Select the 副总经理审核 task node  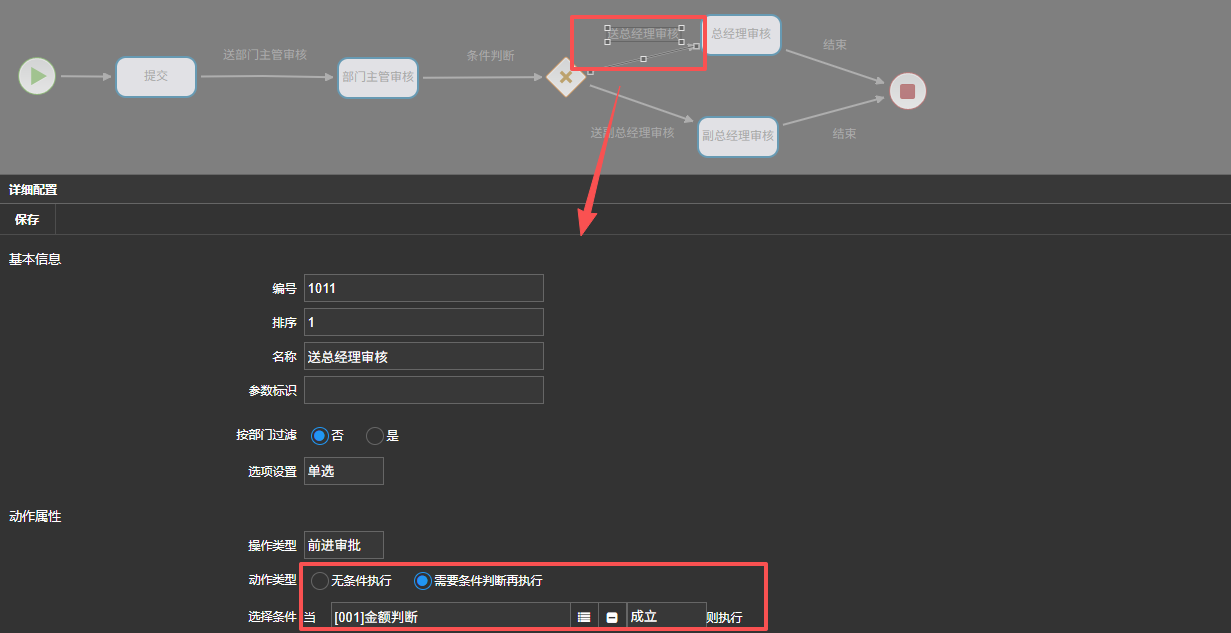(738, 137)
